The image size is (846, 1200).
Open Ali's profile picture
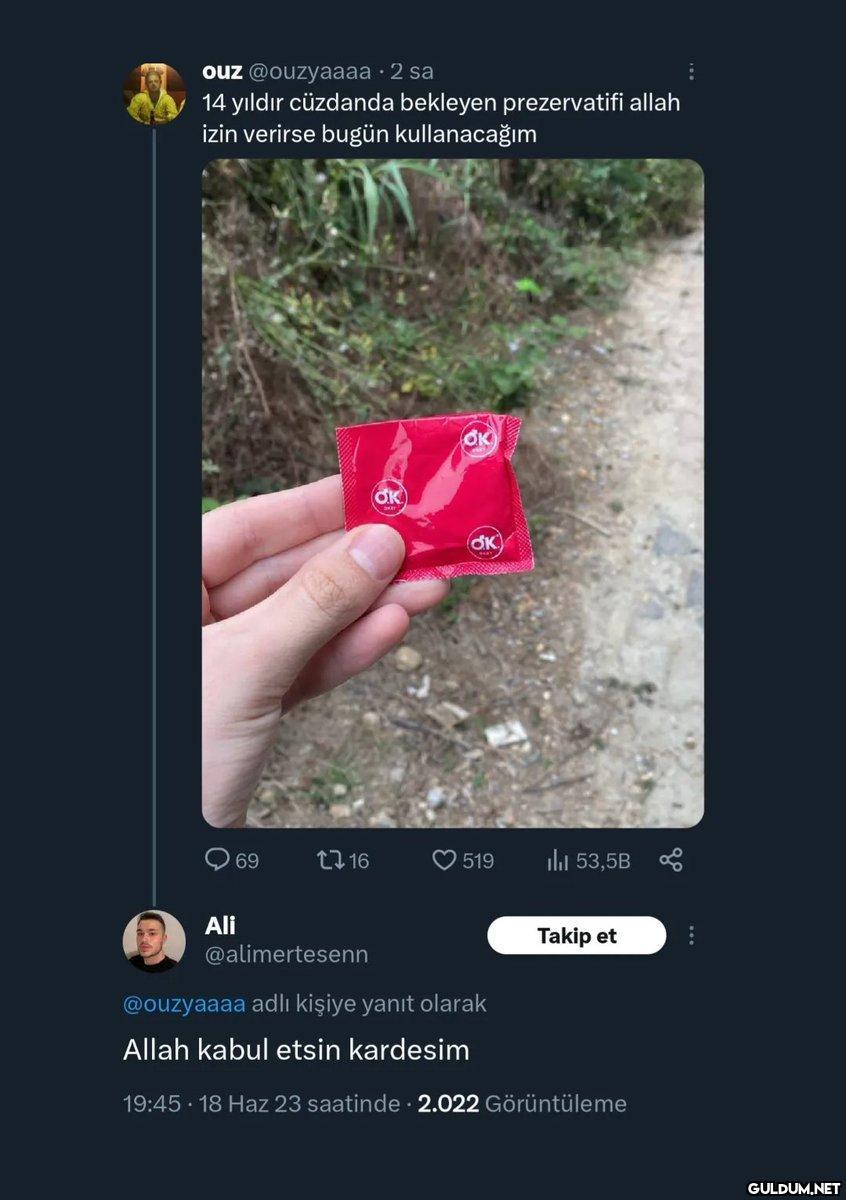click(x=154, y=941)
